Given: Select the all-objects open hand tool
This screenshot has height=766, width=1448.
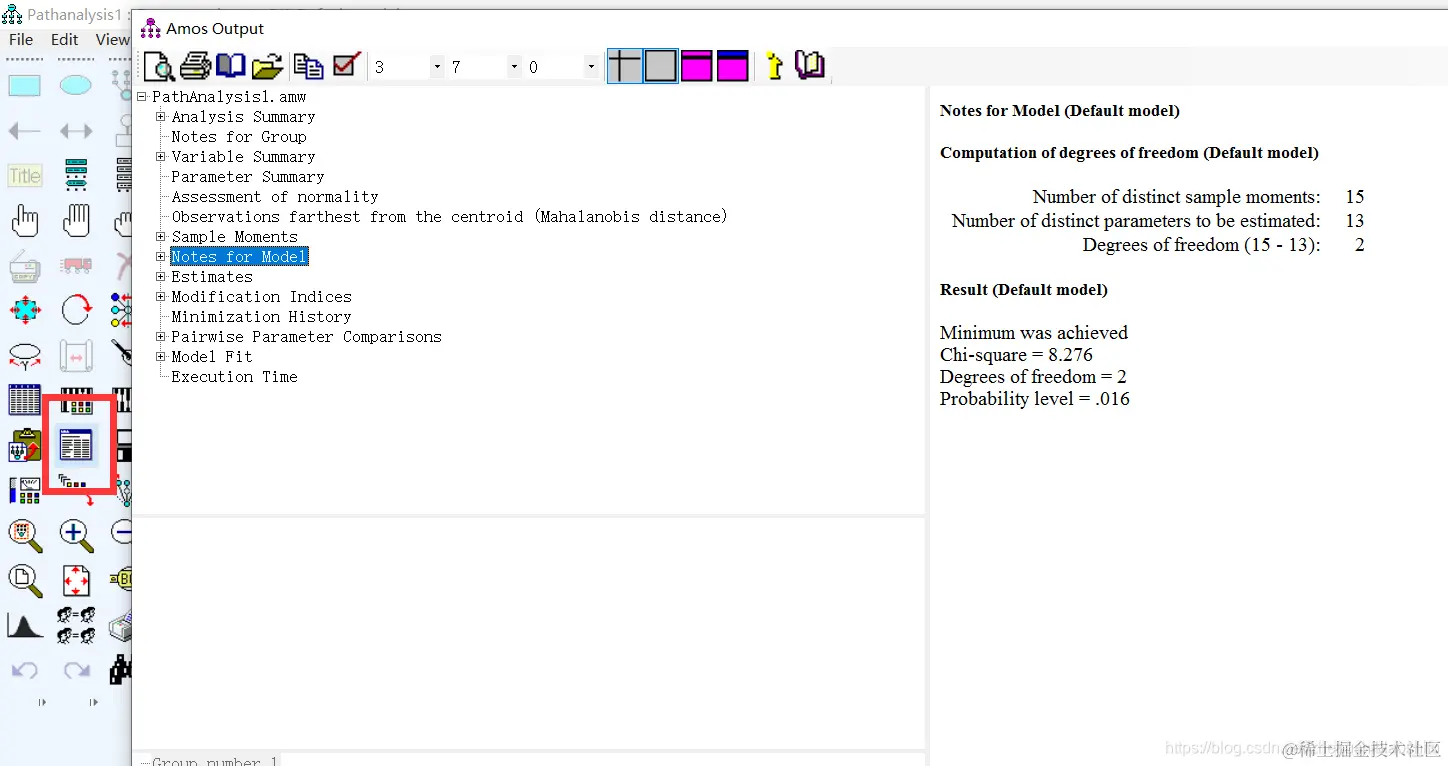Looking at the screenshot, I should (76, 221).
